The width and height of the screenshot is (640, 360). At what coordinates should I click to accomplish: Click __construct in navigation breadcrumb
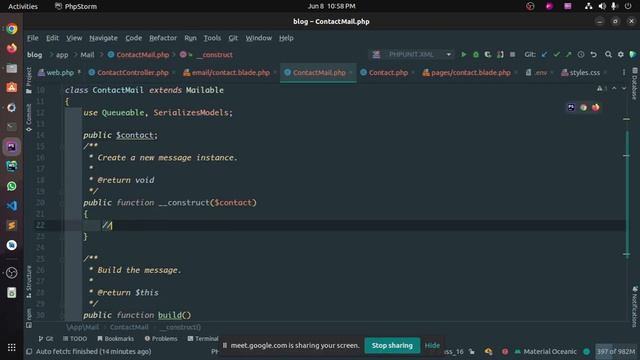pos(214,54)
